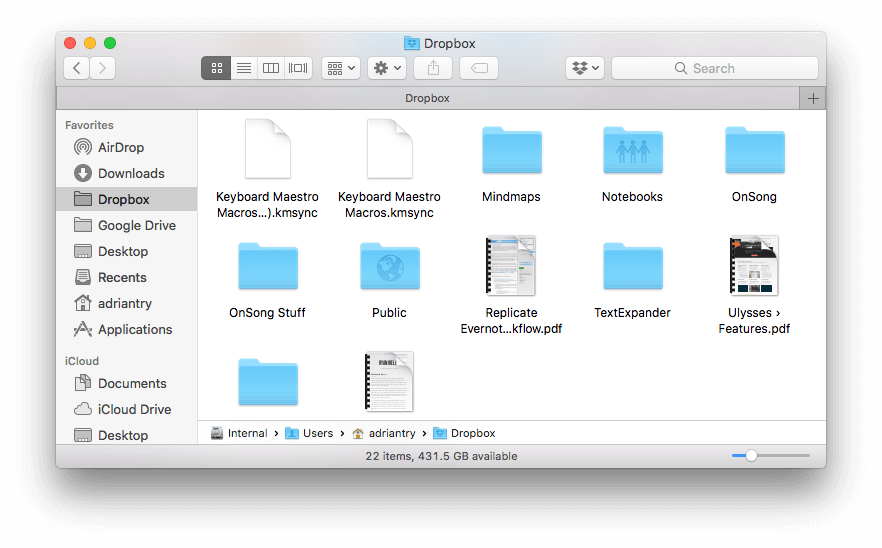Adjust the icon size slider
This screenshot has width=882, height=548.
[752, 456]
